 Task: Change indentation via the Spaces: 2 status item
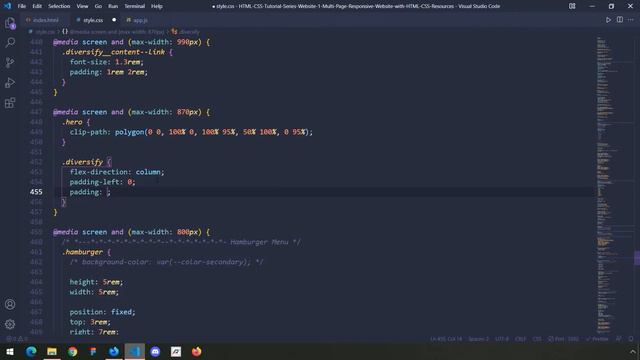pyautogui.click(x=478, y=339)
